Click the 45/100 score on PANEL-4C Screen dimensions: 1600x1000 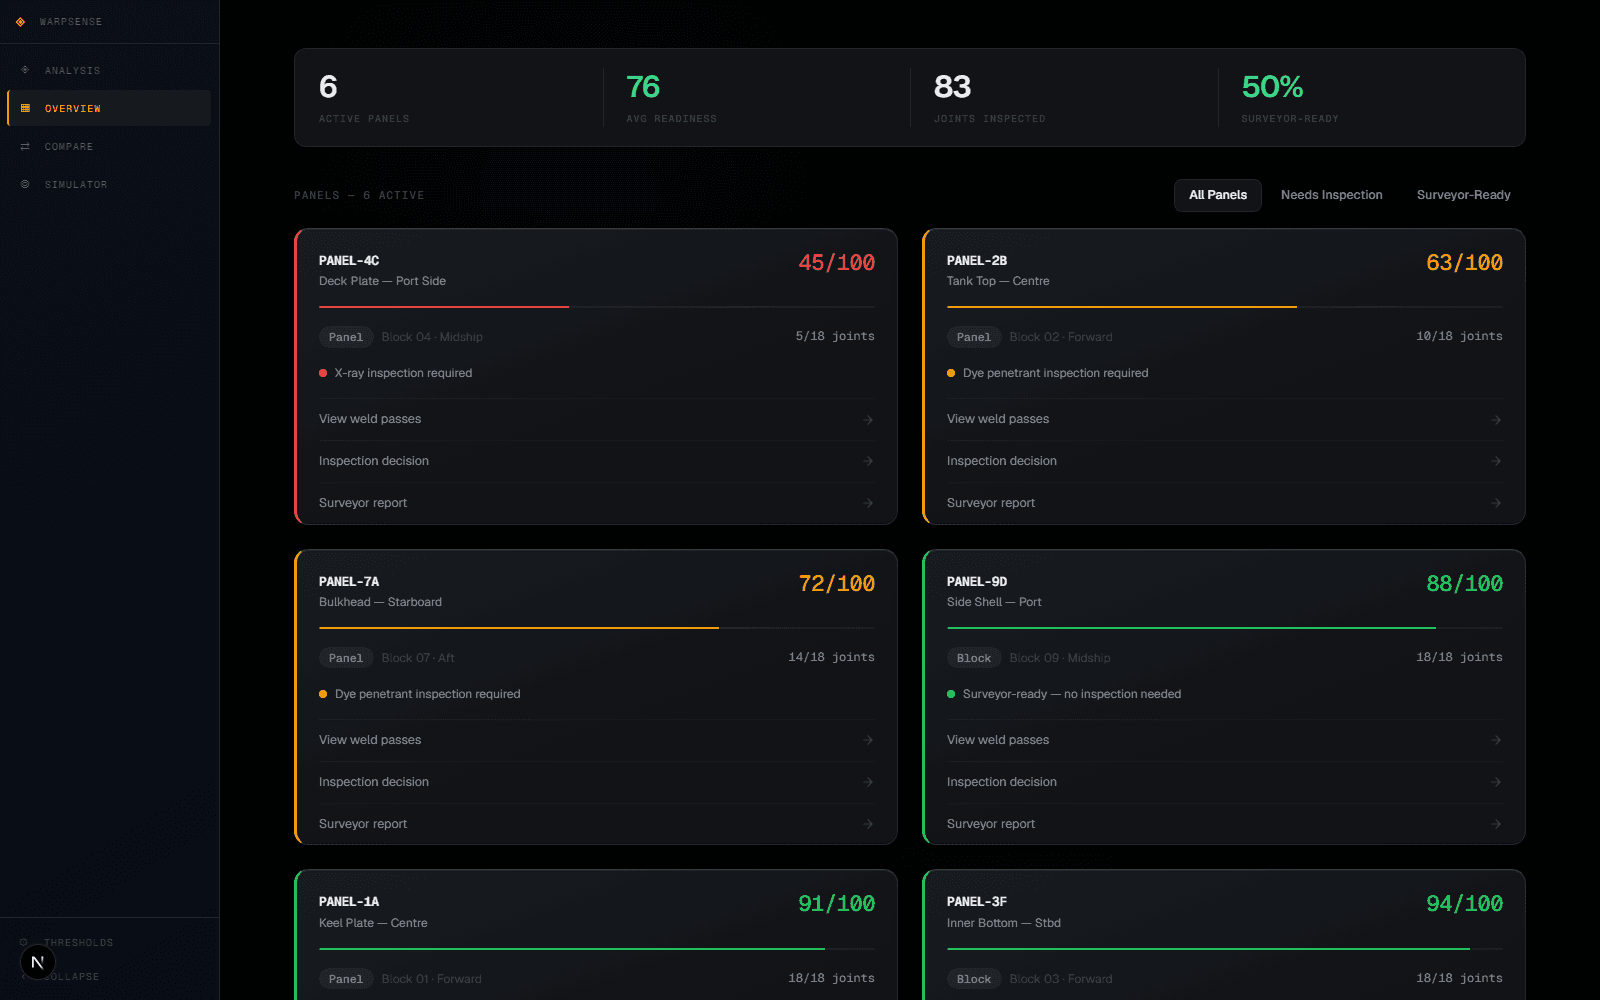click(x=836, y=263)
